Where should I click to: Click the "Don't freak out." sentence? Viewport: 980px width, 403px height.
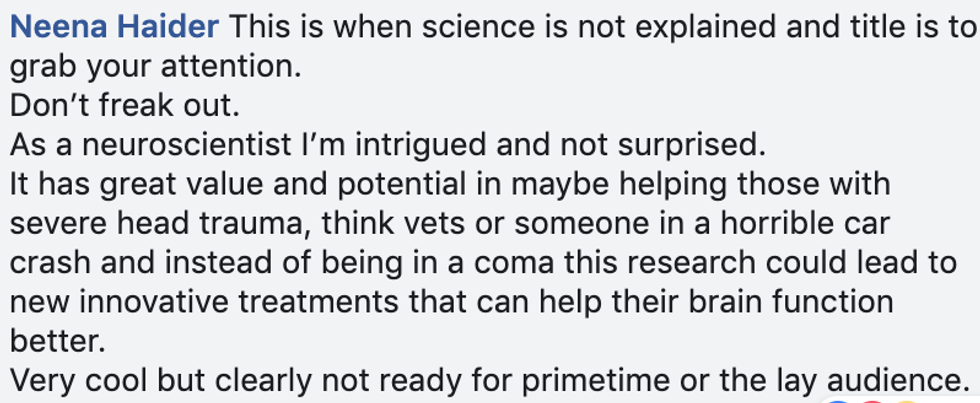click(127, 106)
